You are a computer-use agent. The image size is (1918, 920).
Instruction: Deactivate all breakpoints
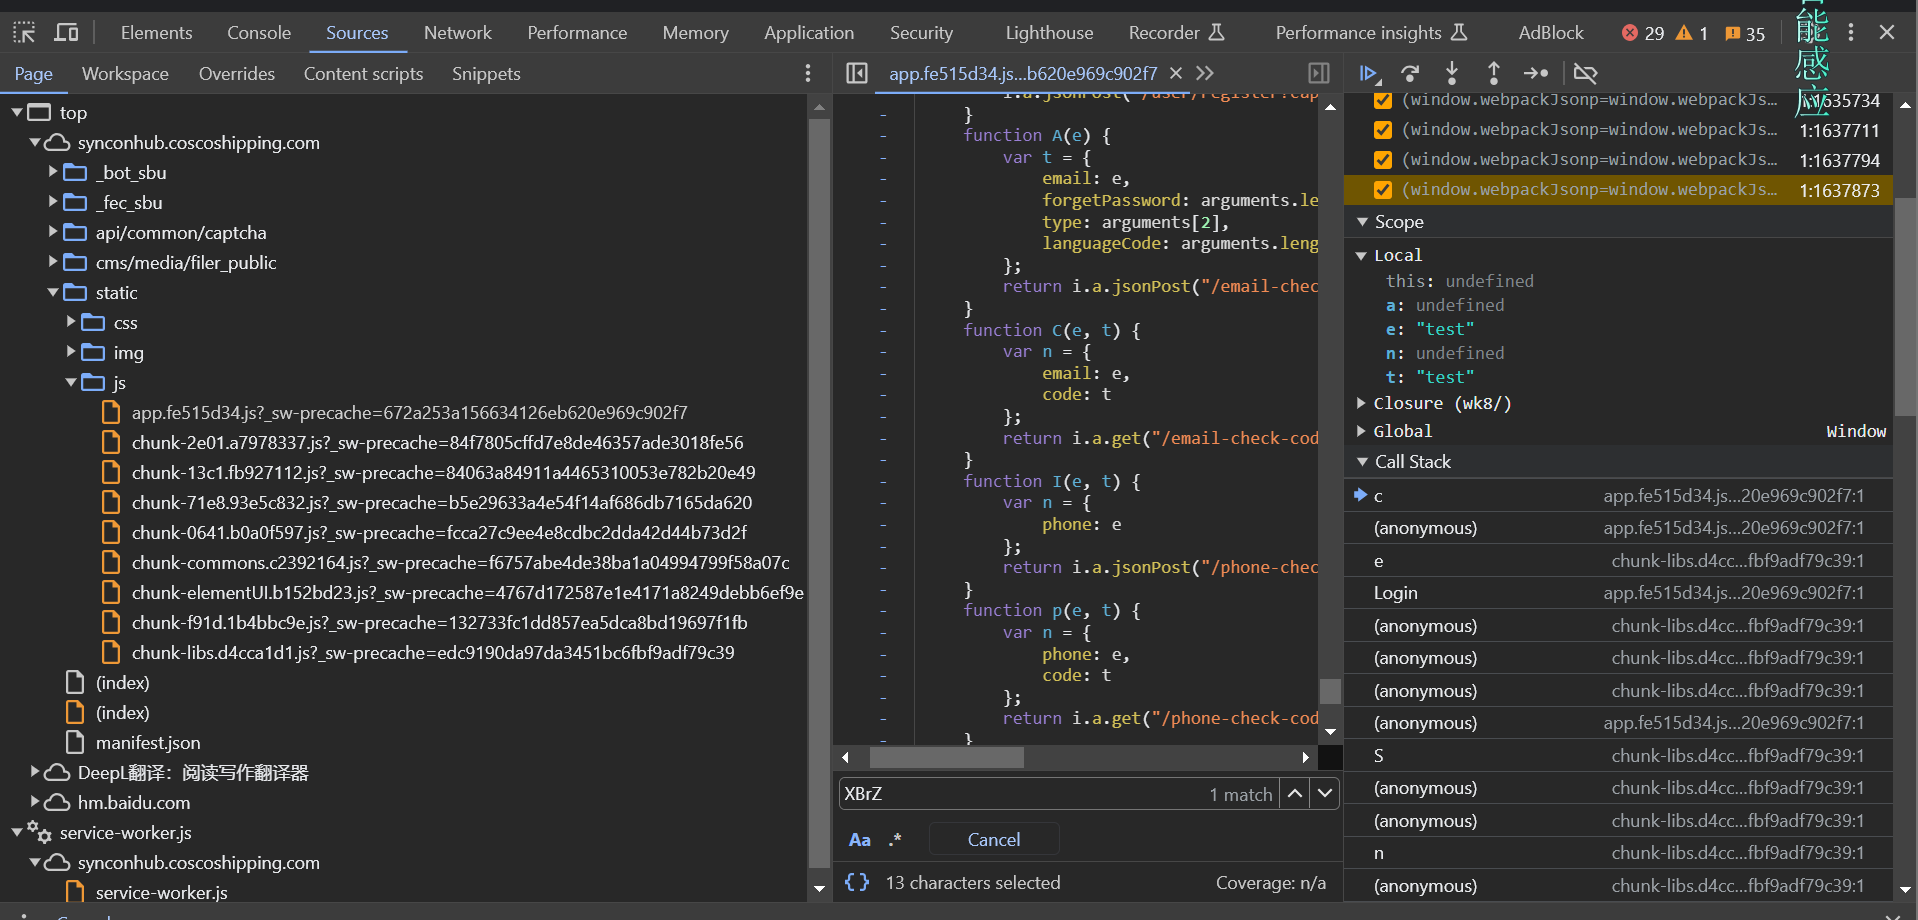point(1585,73)
